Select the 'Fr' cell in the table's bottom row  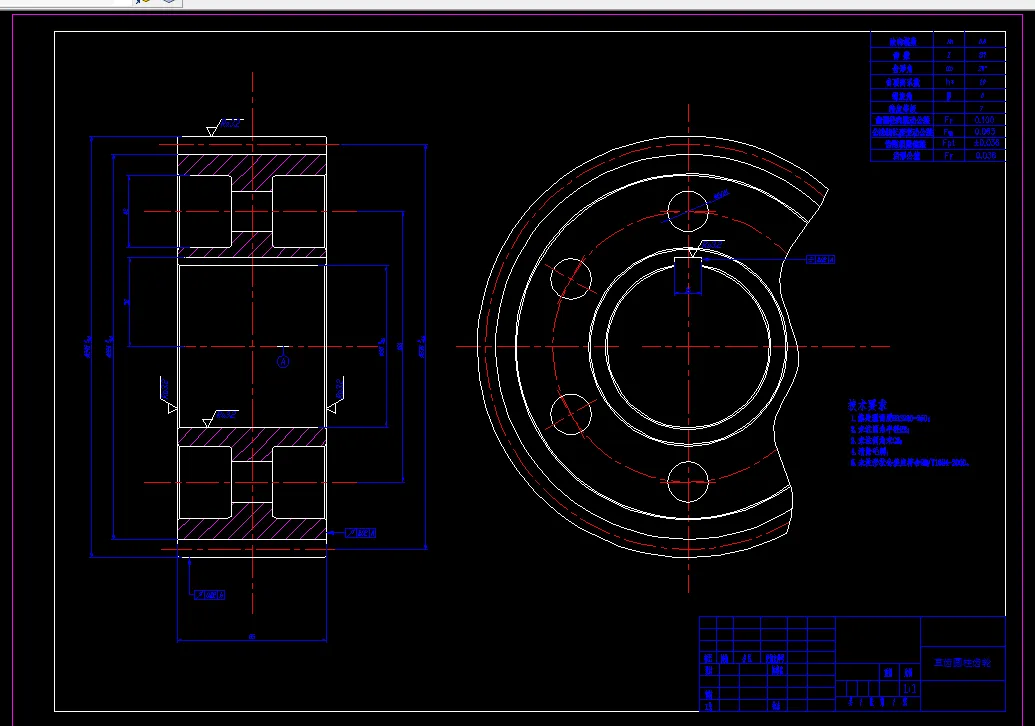pos(949,155)
